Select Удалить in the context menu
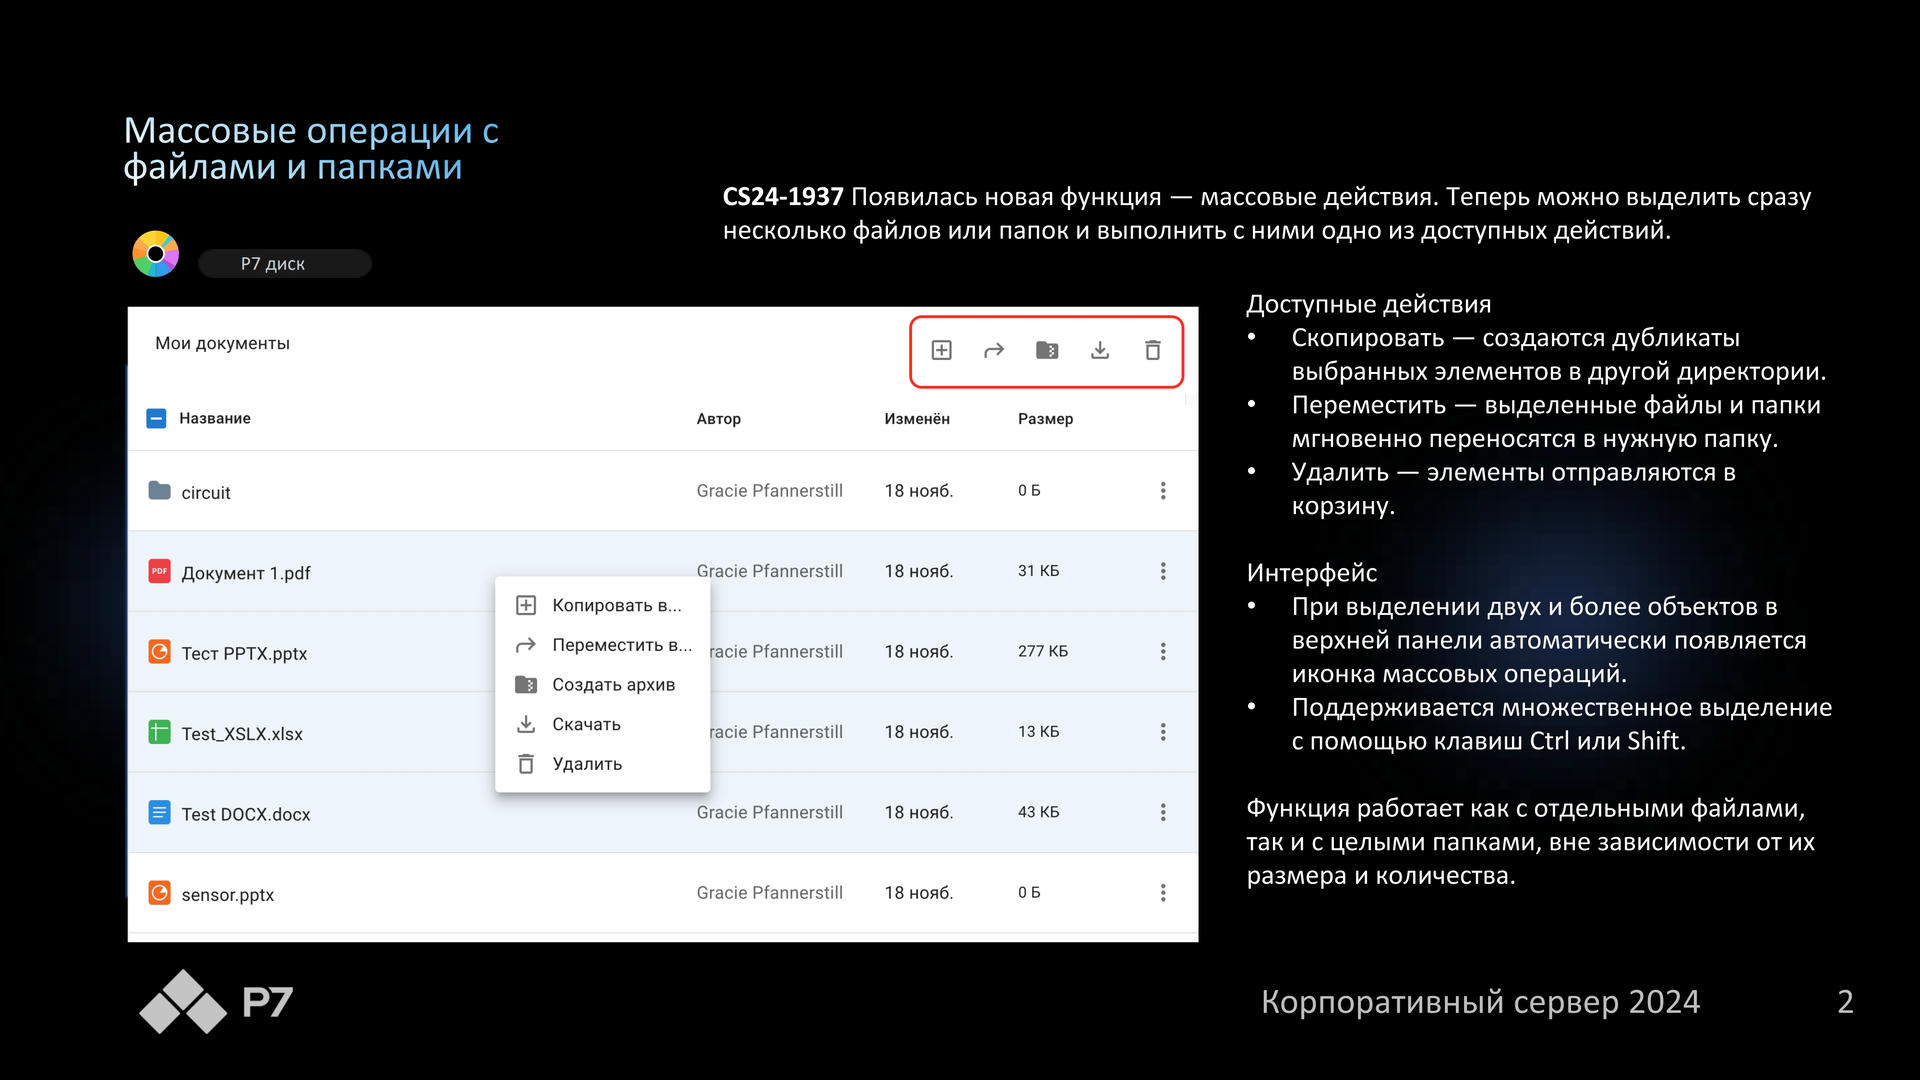Image resolution: width=1920 pixels, height=1080 pixels. click(x=602, y=764)
